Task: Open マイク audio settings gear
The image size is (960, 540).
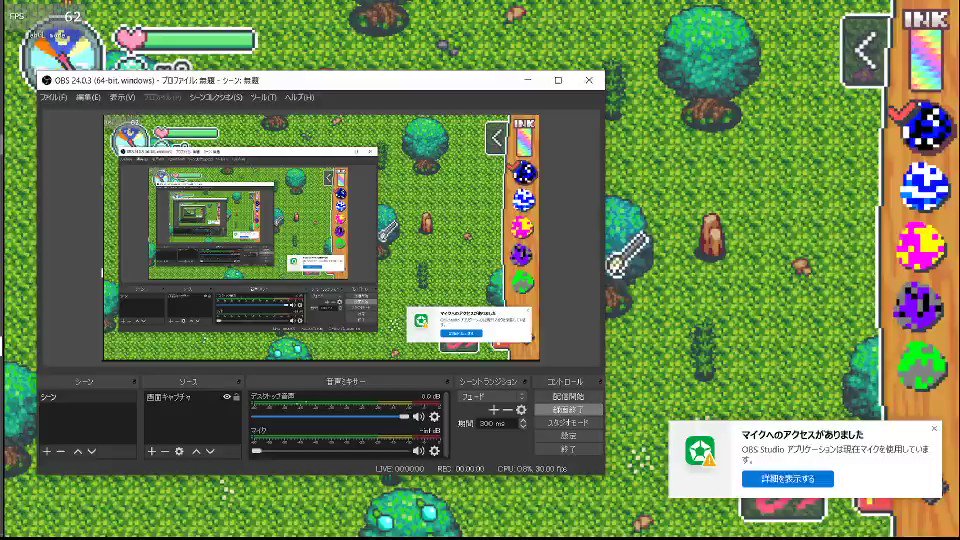Action: click(434, 451)
